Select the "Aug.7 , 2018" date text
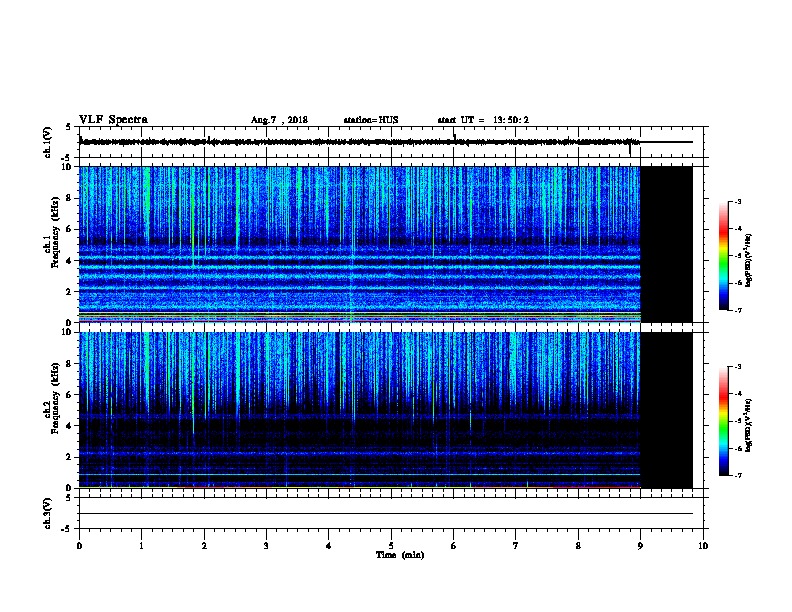This screenshot has width=792, height=612. click(279, 120)
